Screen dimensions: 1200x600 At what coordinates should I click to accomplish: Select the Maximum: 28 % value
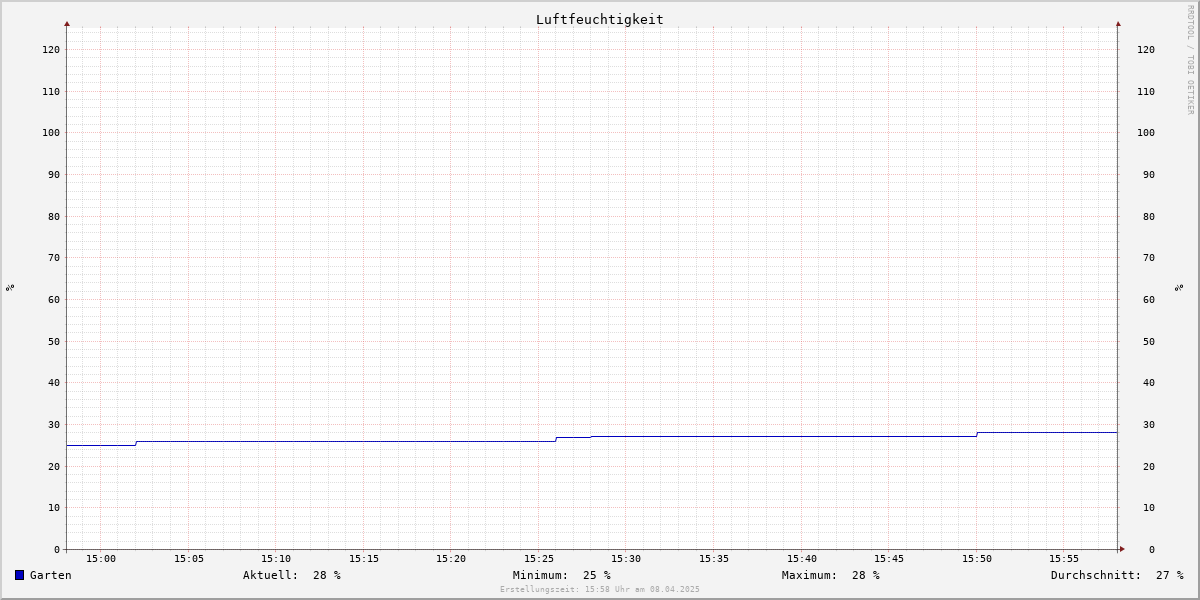(831, 575)
